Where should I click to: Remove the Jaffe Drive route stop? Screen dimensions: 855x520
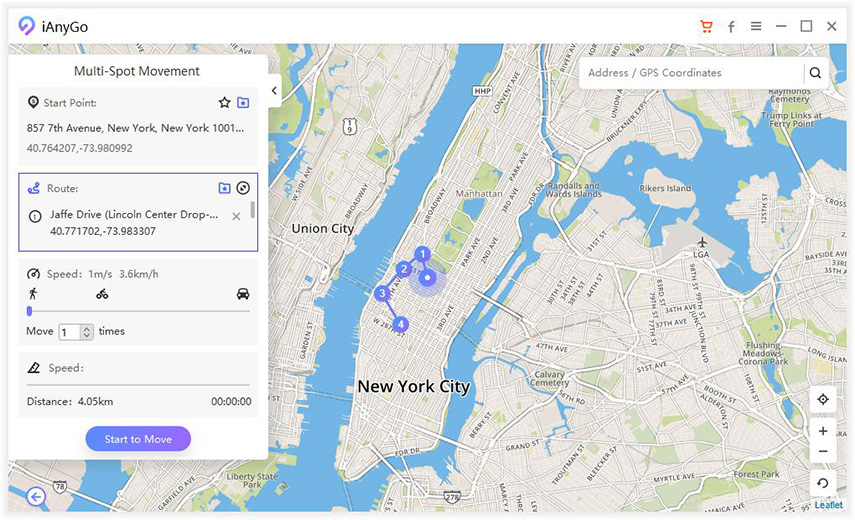(x=236, y=216)
